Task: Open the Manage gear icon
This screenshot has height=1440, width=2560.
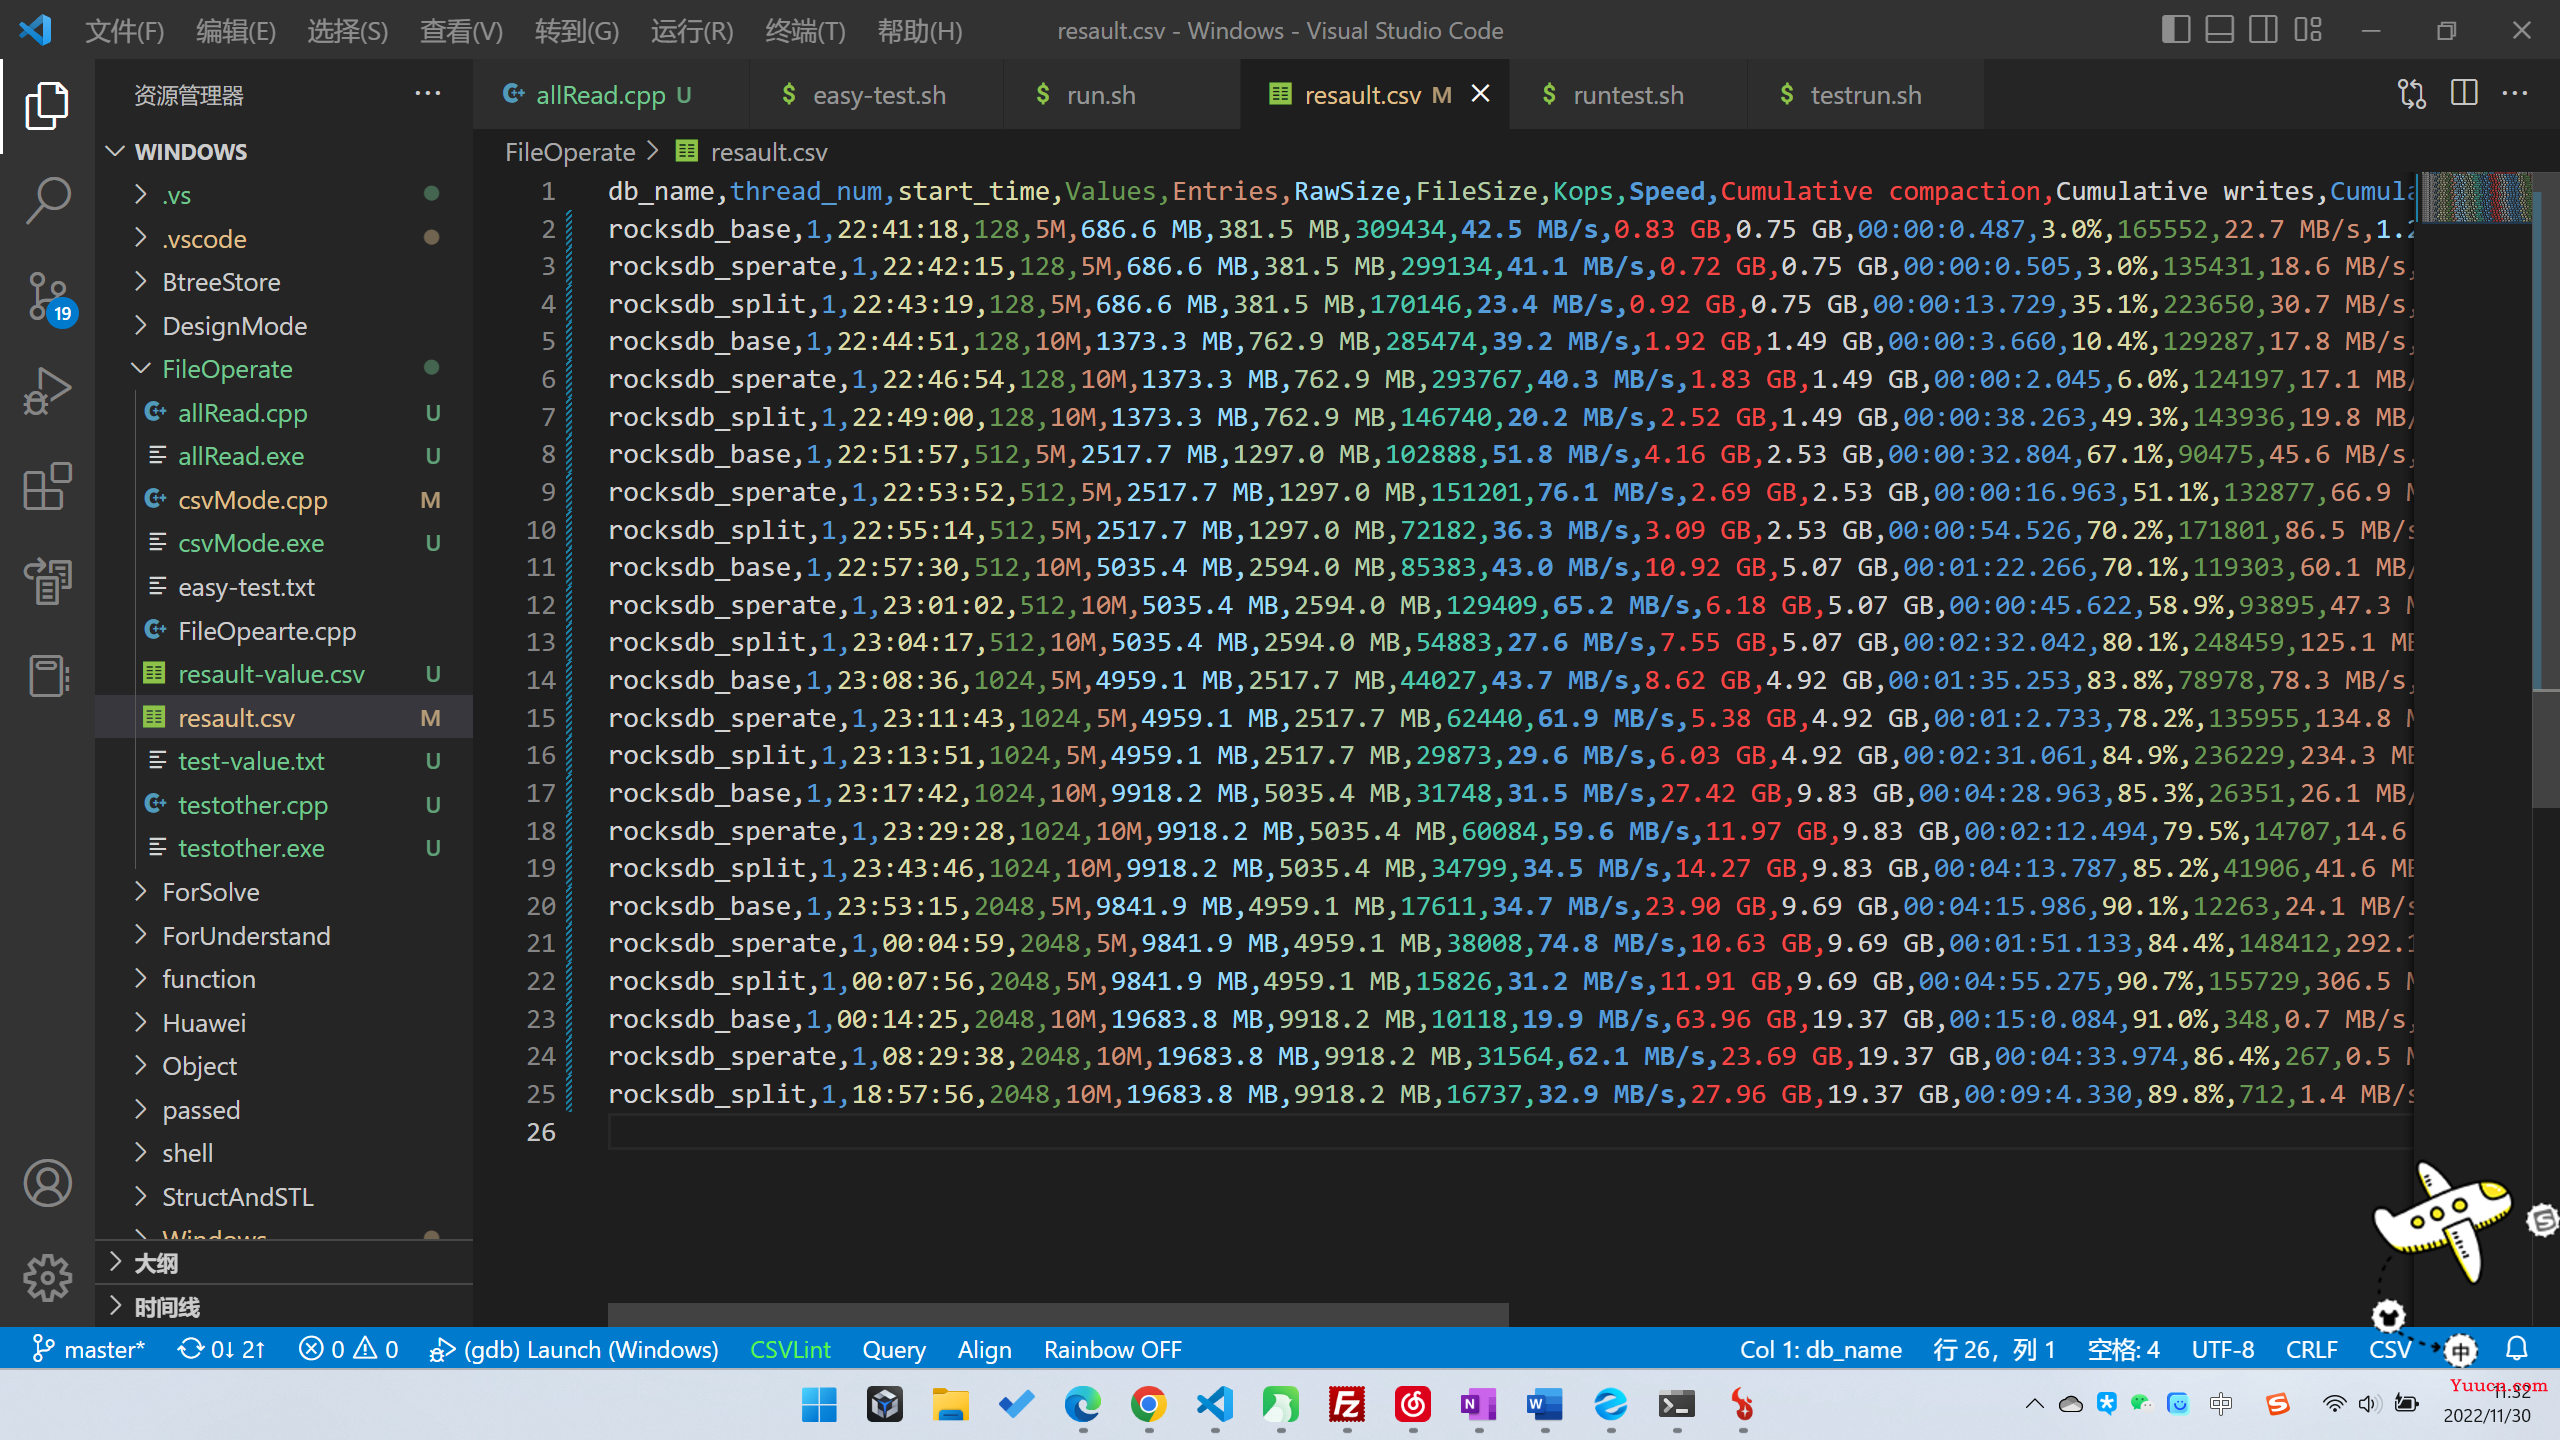Action: [x=47, y=1277]
